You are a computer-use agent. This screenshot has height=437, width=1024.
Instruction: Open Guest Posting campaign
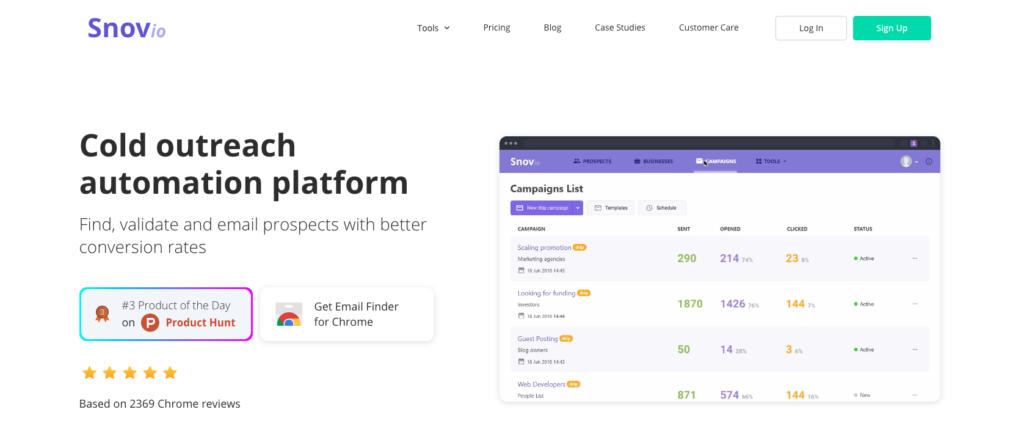point(537,339)
